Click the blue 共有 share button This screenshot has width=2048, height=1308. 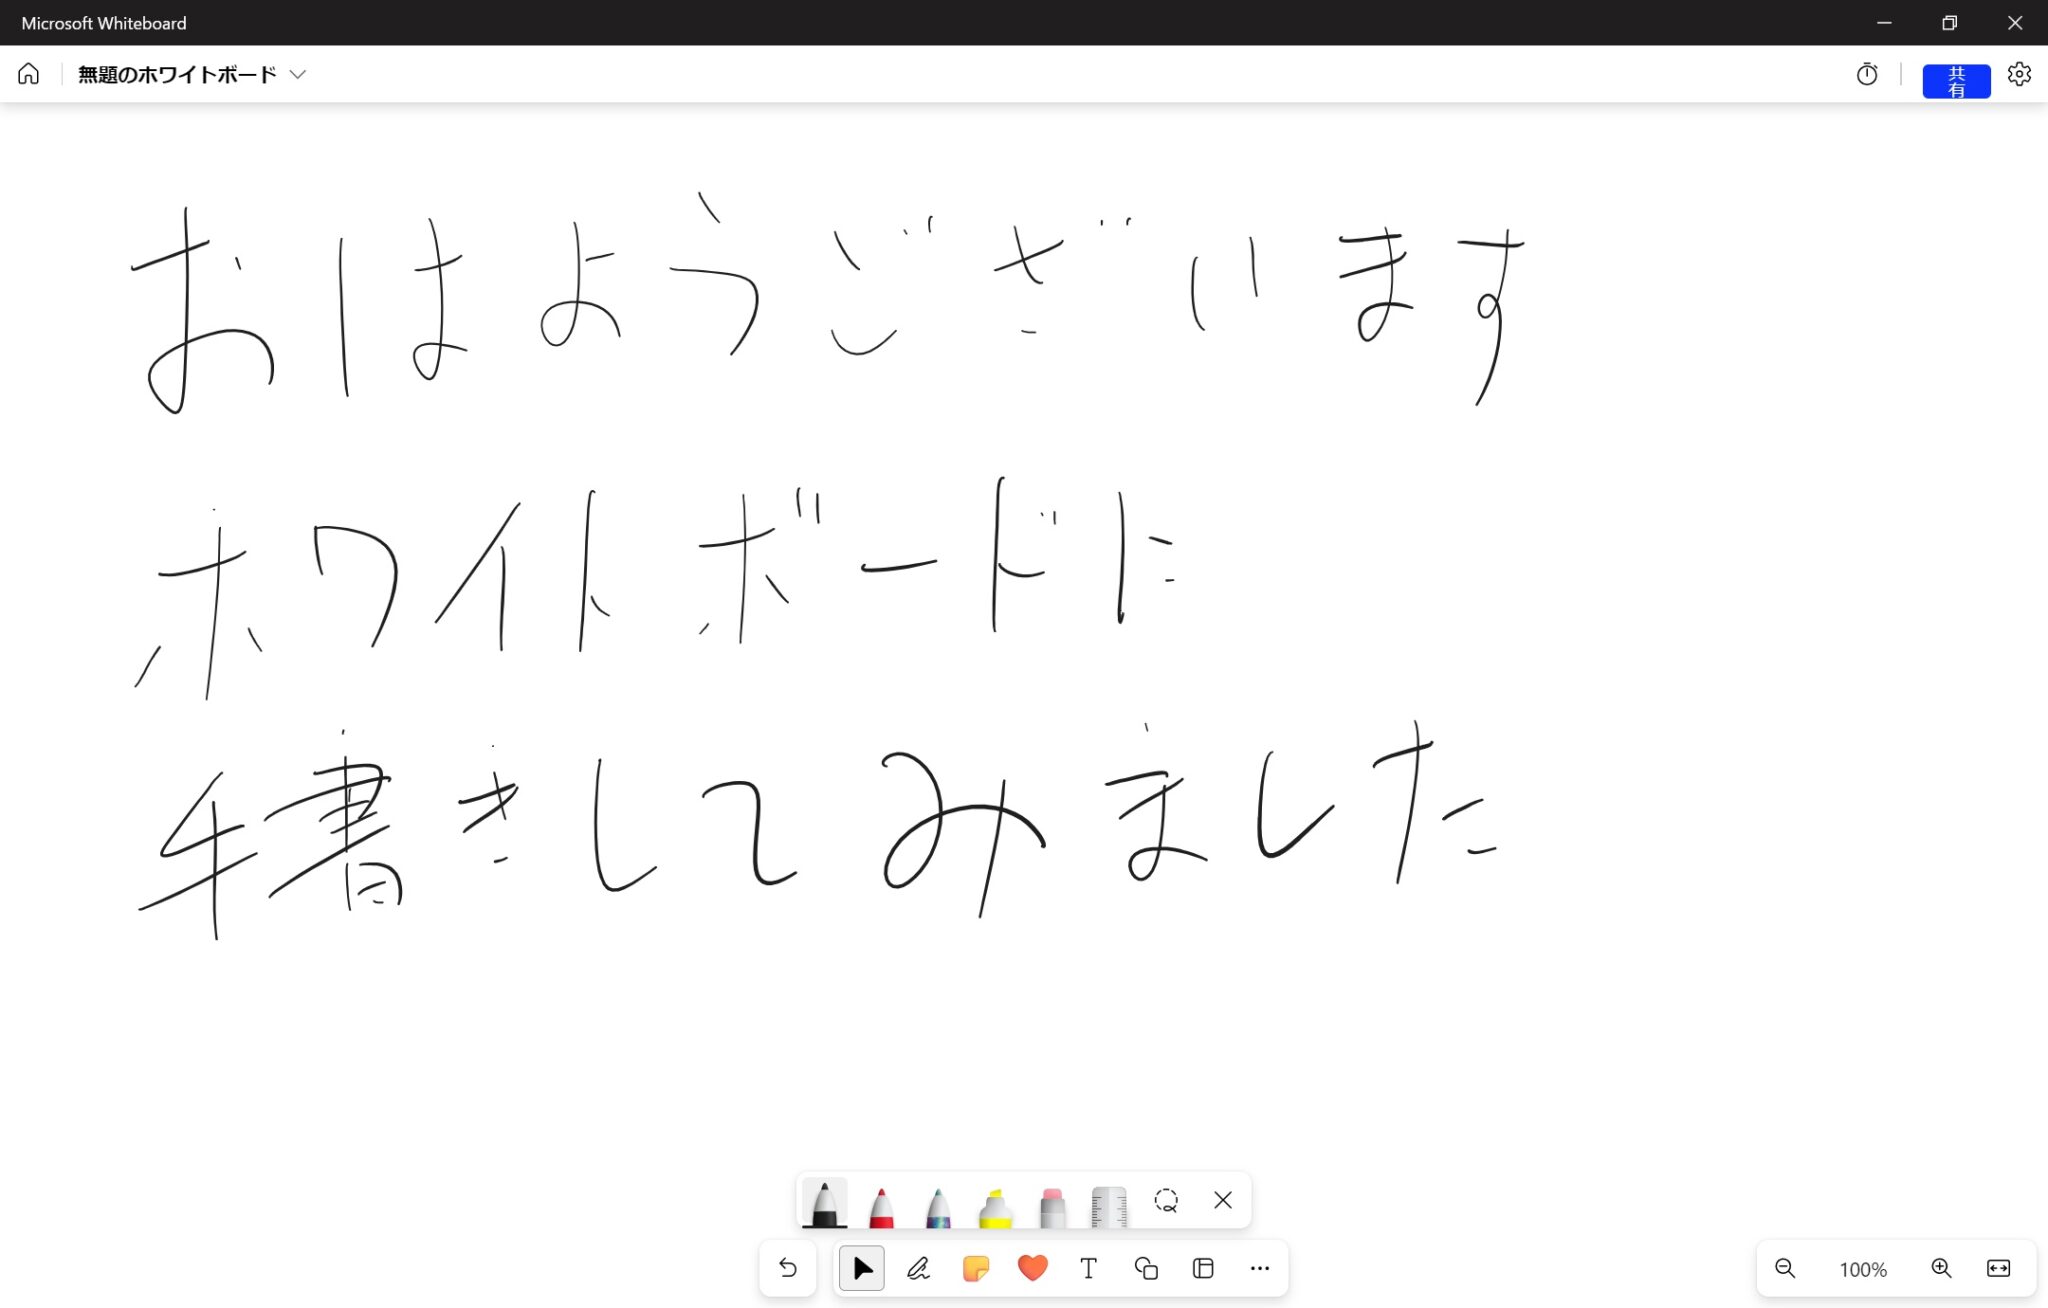(1955, 81)
